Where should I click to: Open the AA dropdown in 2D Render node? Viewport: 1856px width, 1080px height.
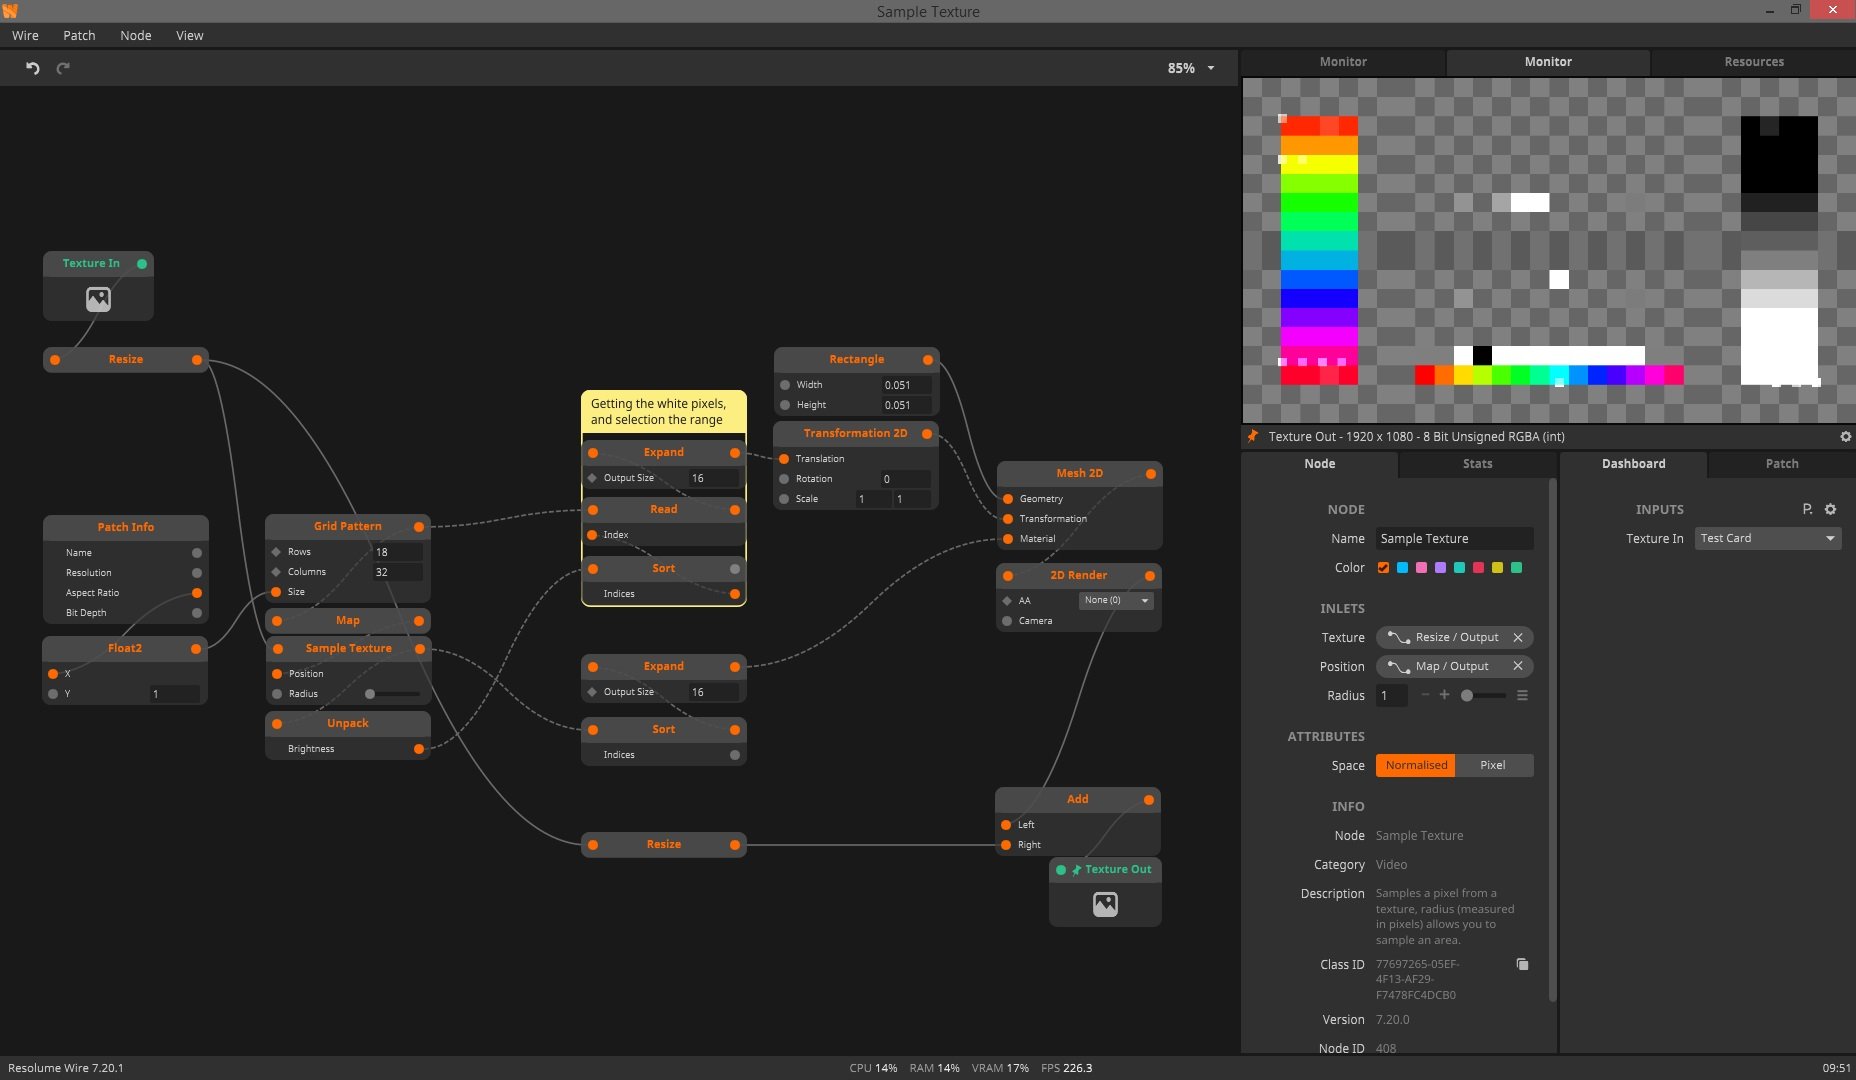pos(1116,600)
